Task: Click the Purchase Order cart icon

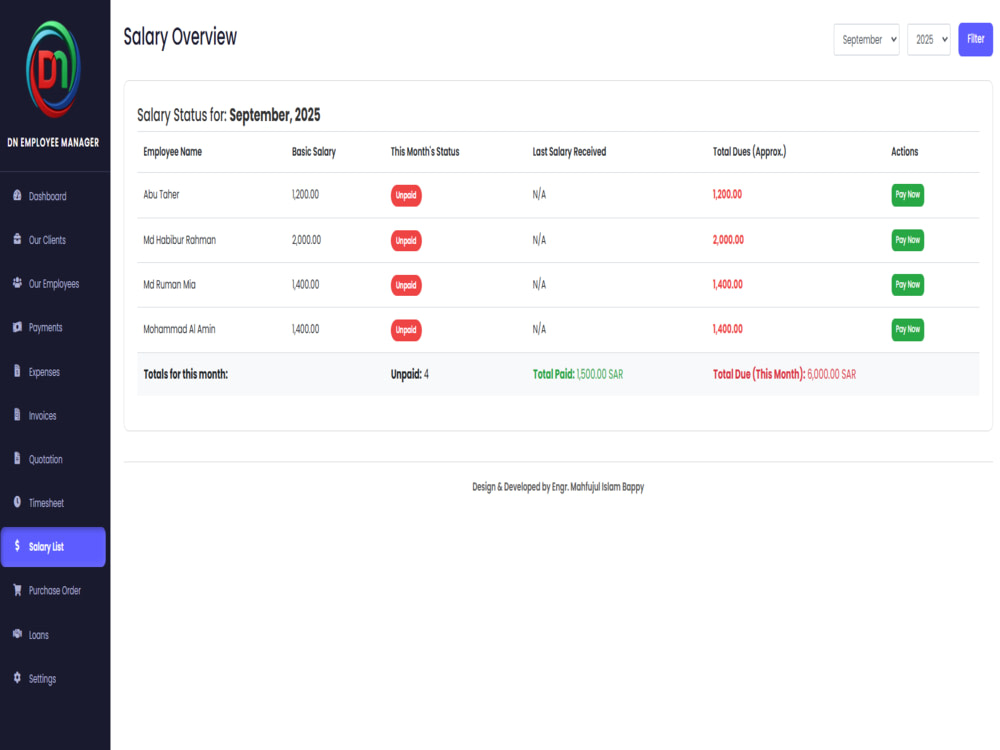Action: pyautogui.click(x=17, y=590)
